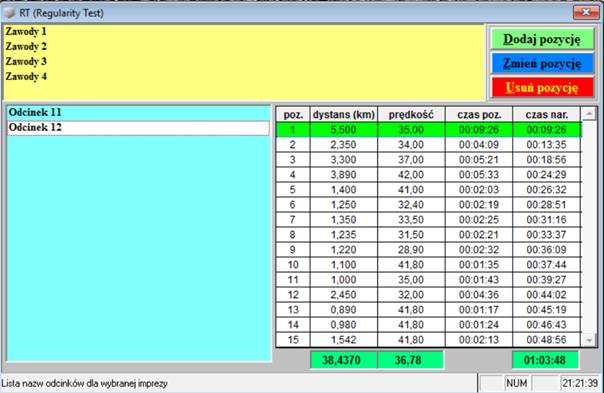Select highlighted row 1 distance 5,500
The height and width of the screenshot is (393, 604).
click(x=344, y=130)
